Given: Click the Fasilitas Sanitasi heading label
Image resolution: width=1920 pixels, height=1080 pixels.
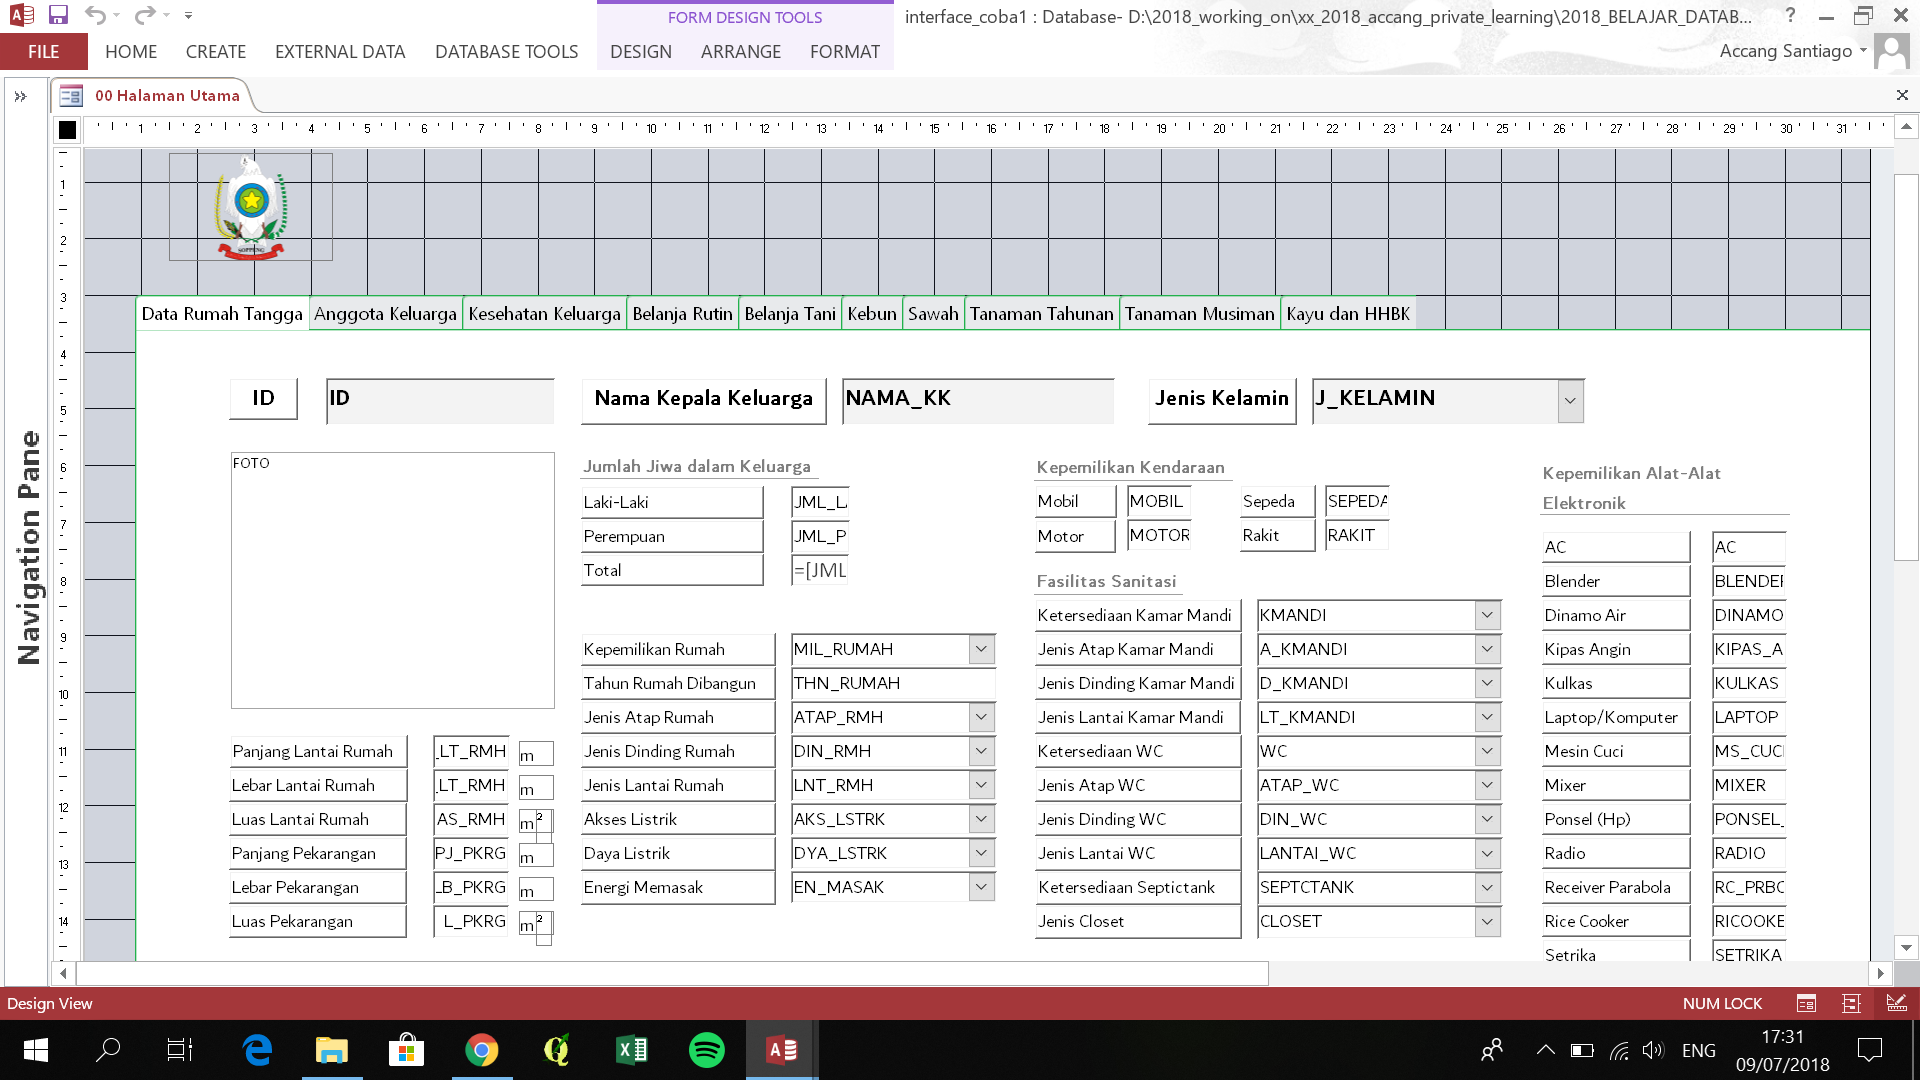Looking at the screenshot, I should (1106, 581).
